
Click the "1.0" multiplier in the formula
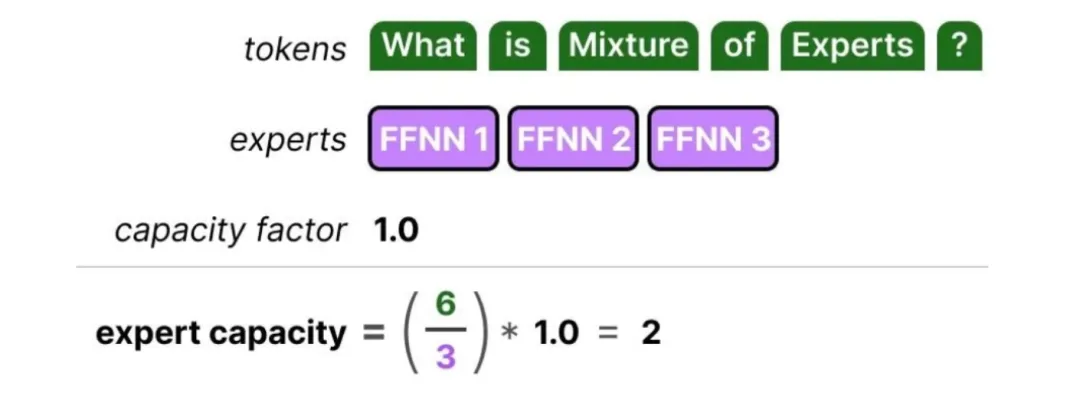(x=556, y=333)
